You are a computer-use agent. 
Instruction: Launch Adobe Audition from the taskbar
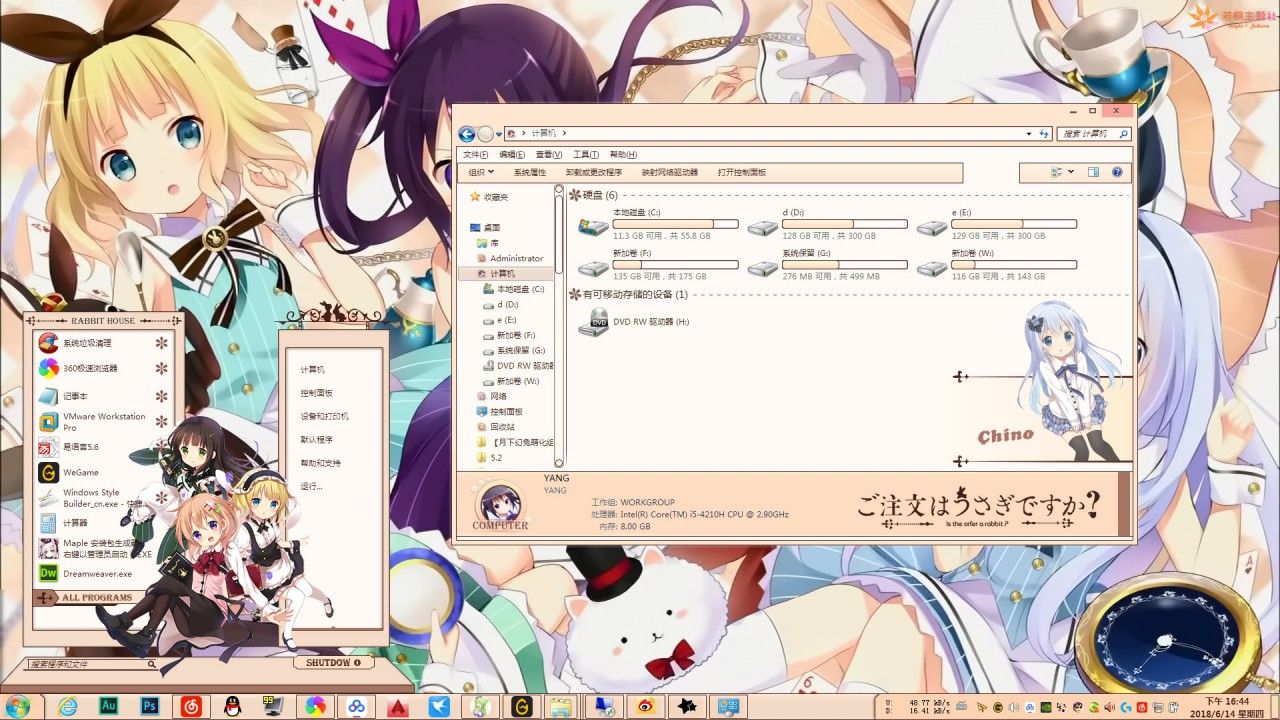(109, 706)
